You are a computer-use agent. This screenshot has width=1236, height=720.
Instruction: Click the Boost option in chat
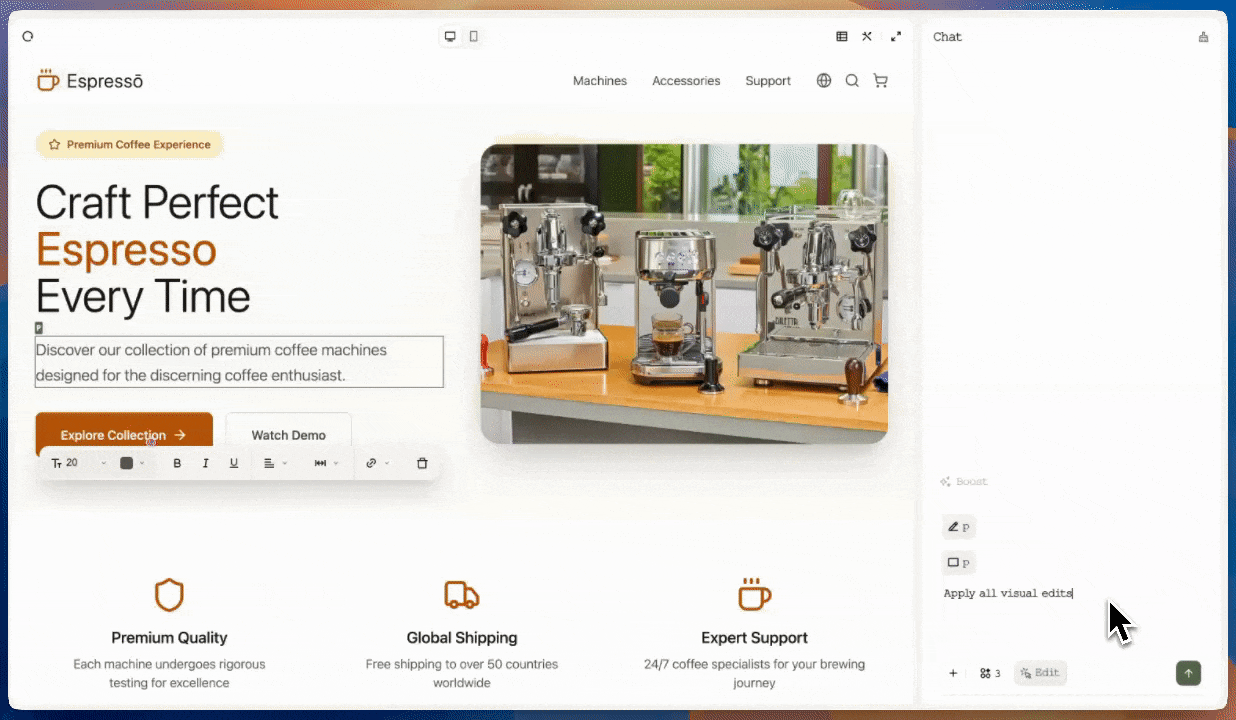pyautogui.click(x=964, y=482)
